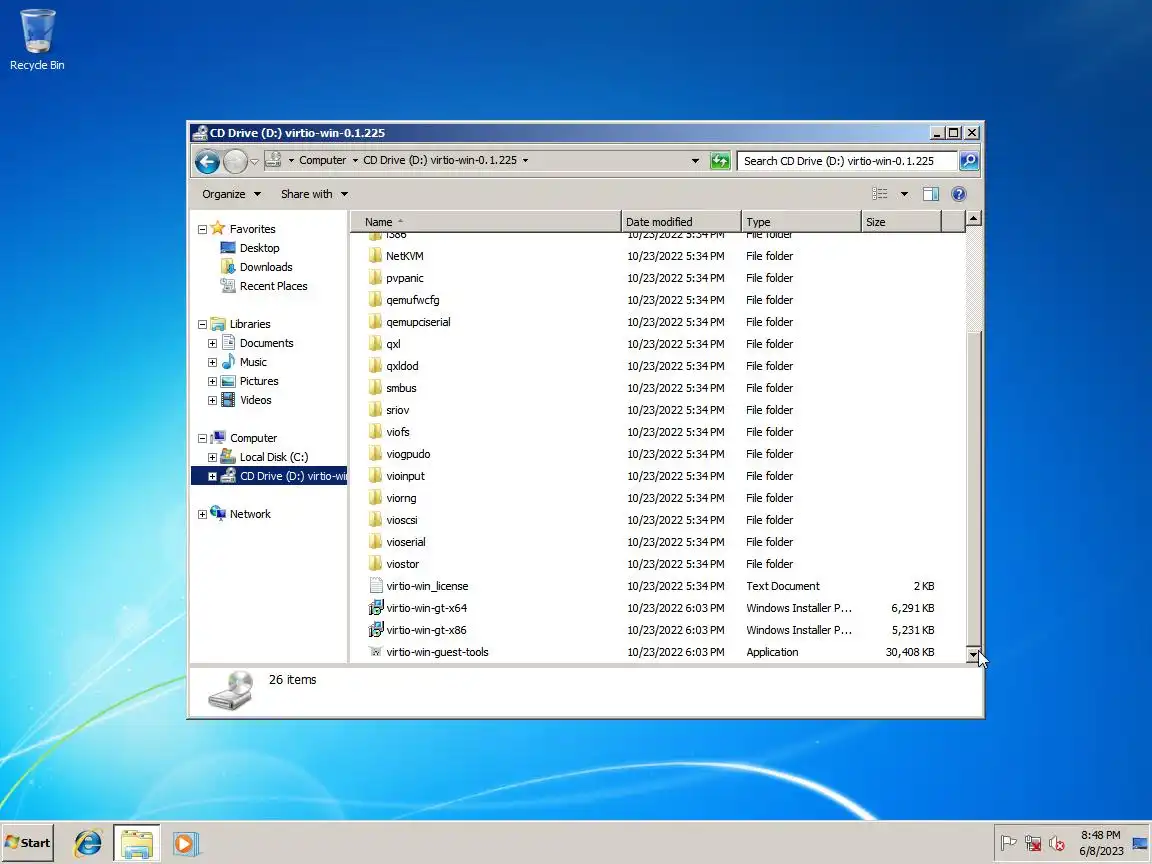Open the recent pages dropdown arrow
1152x864 pixels.
pyautogui.click(x=254, y=162)
